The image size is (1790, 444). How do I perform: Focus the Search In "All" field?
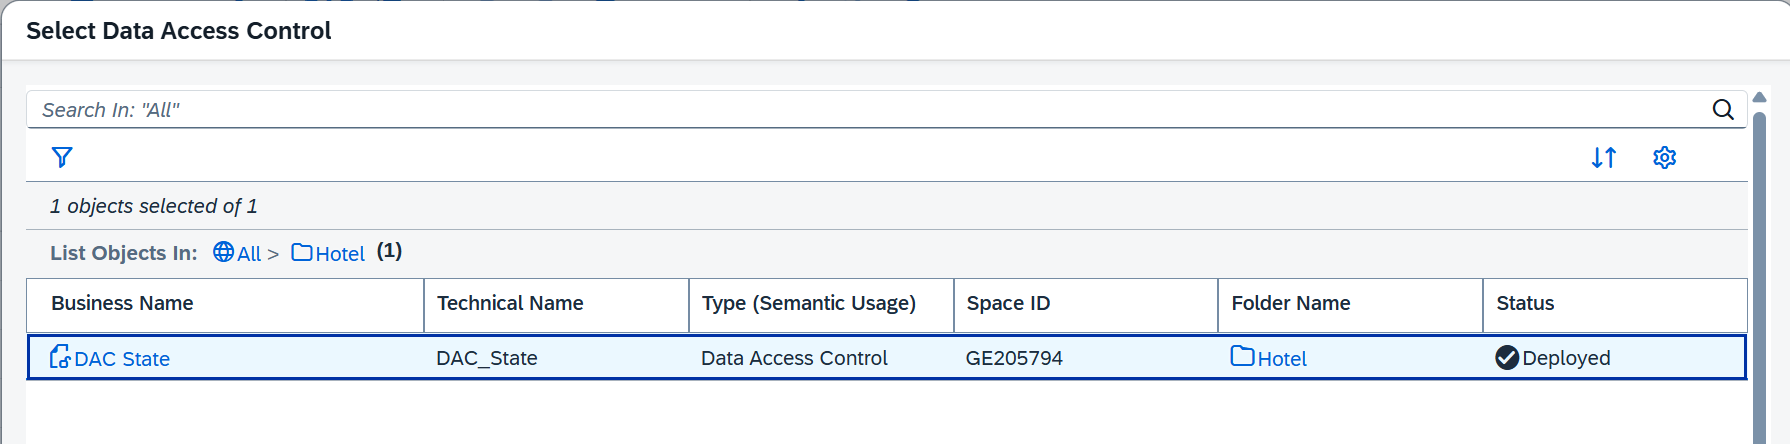(x=870, y=110)
